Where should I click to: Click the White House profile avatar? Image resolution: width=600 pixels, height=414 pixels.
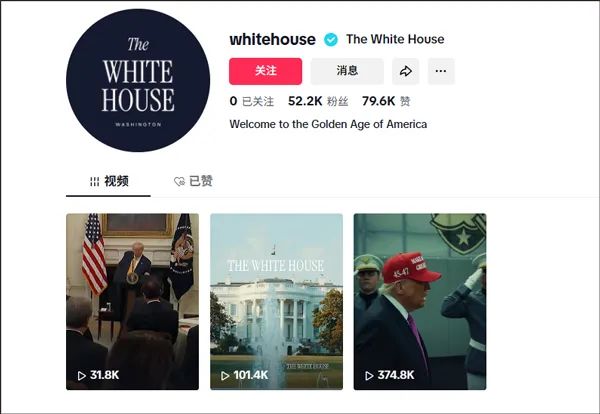click(x=138, y=80)
